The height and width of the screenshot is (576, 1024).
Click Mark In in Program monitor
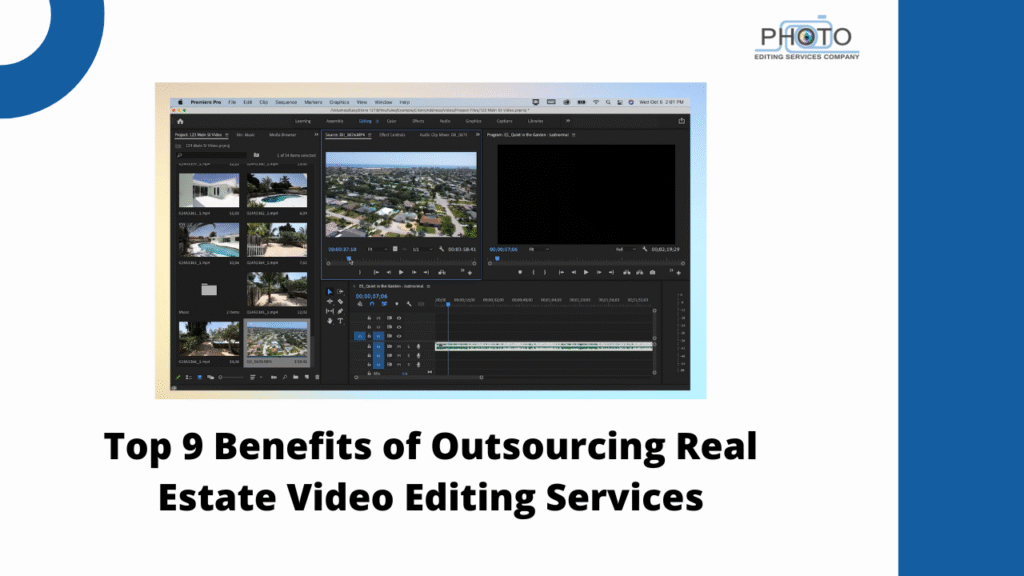(x=534, y=272)
